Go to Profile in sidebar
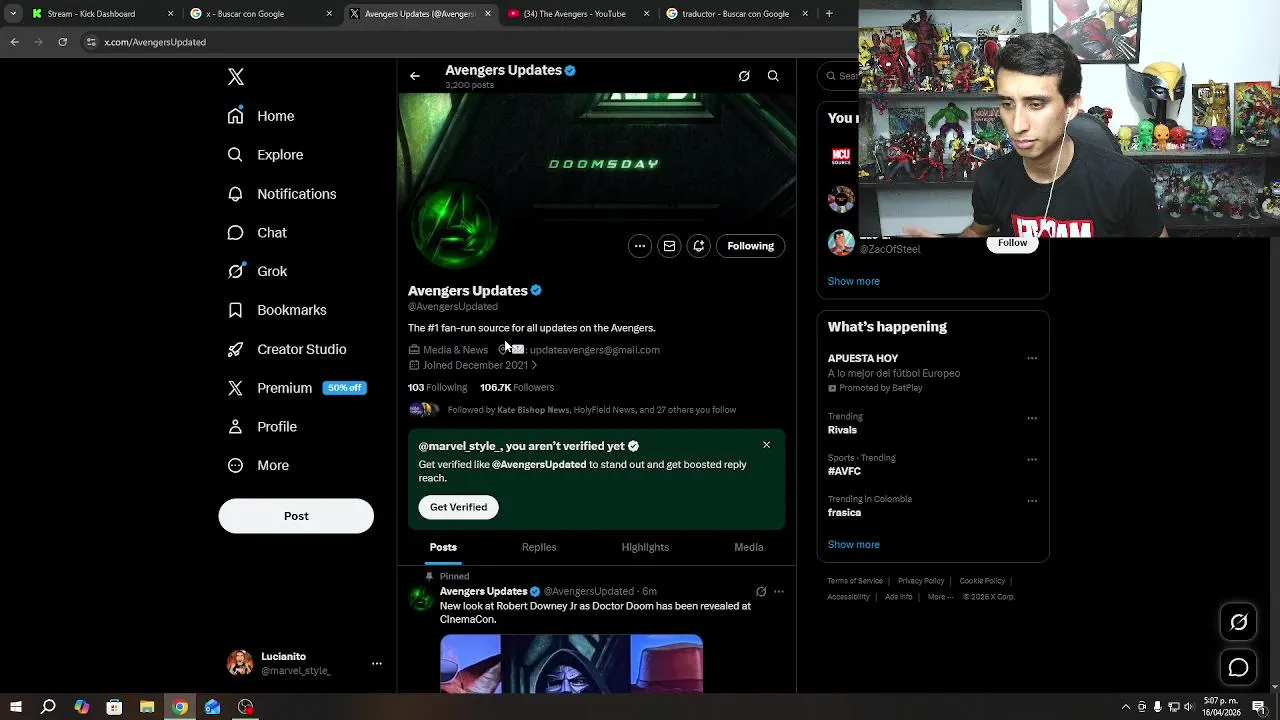 (262, 426)
